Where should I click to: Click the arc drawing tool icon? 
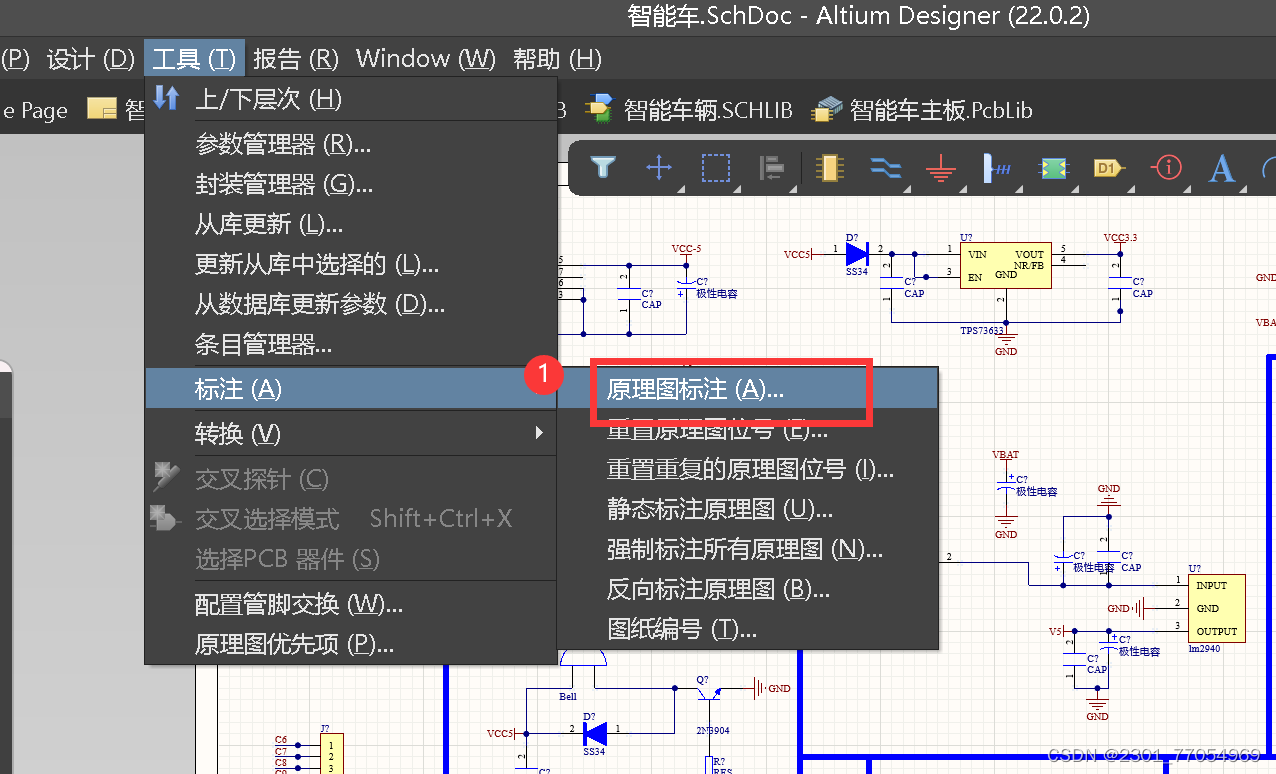(1268, 168)
